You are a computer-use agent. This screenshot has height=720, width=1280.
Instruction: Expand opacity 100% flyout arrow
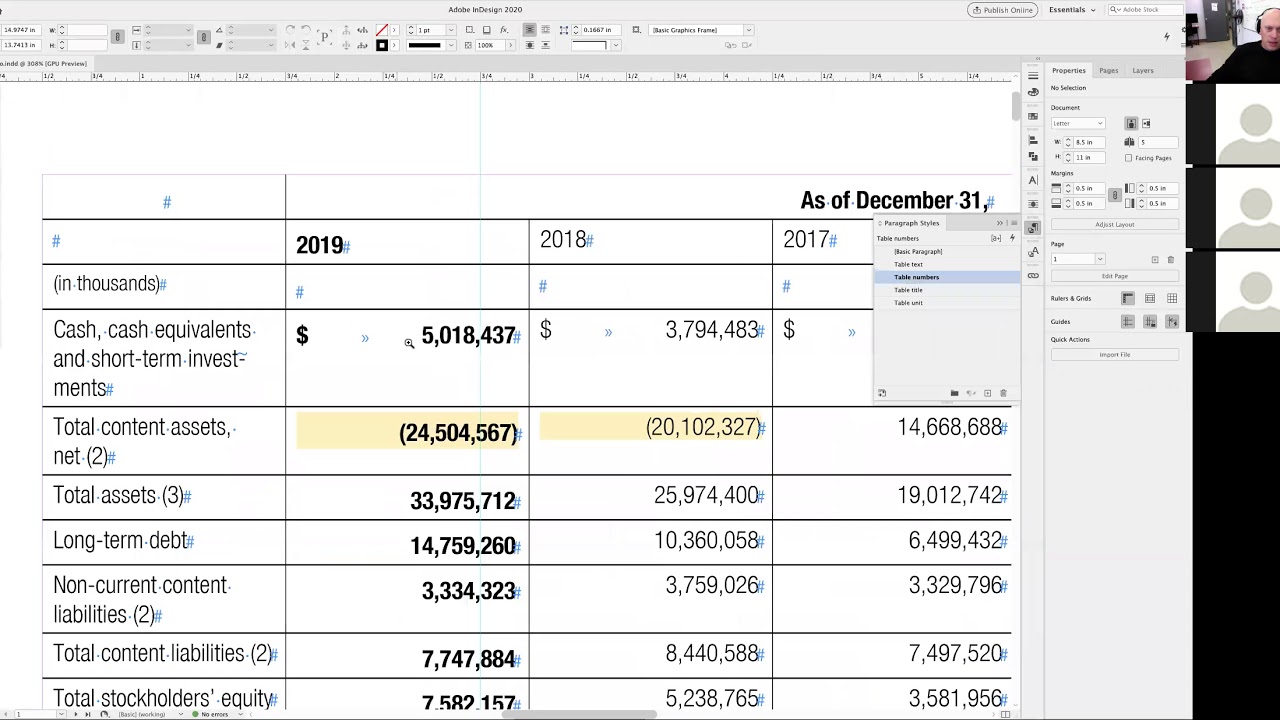click(510, 45)
